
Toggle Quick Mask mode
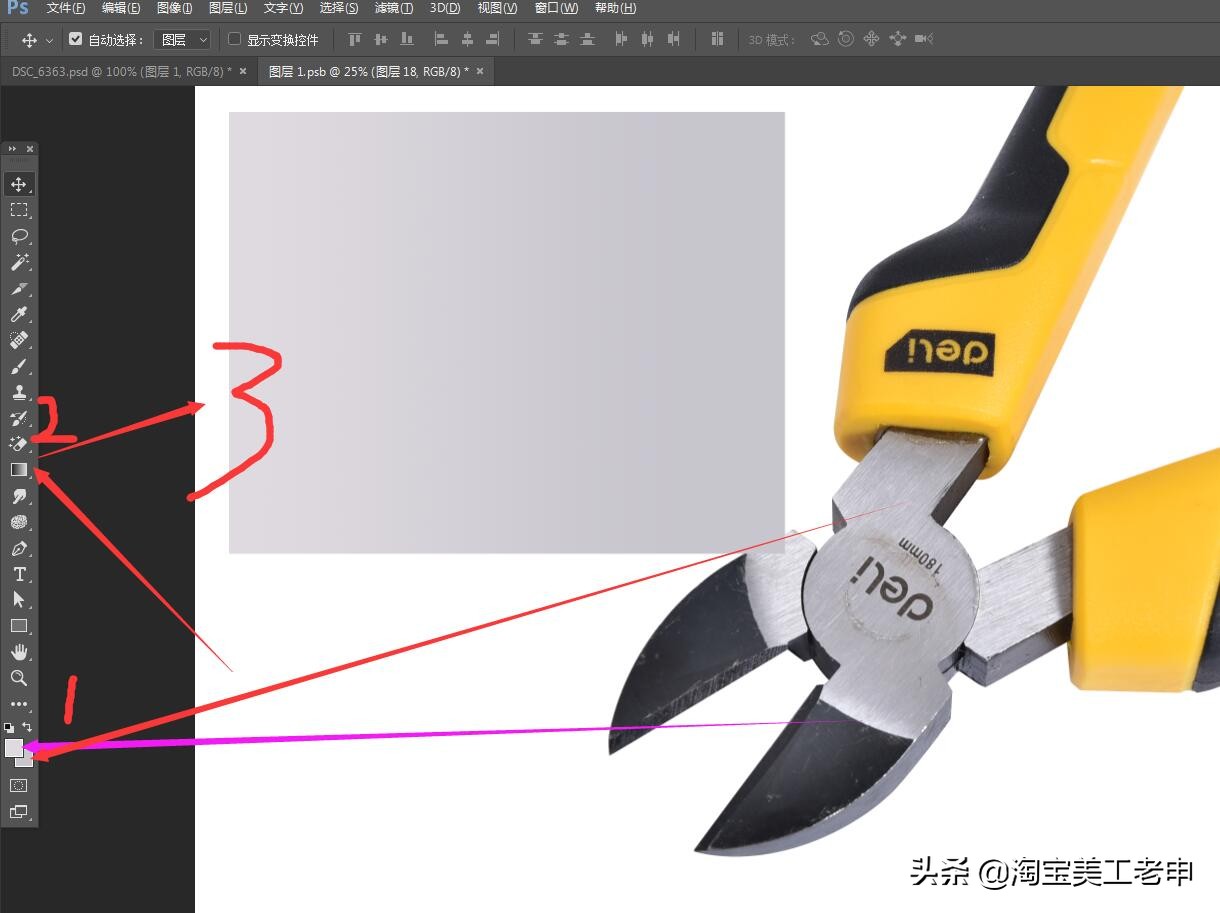19,786
